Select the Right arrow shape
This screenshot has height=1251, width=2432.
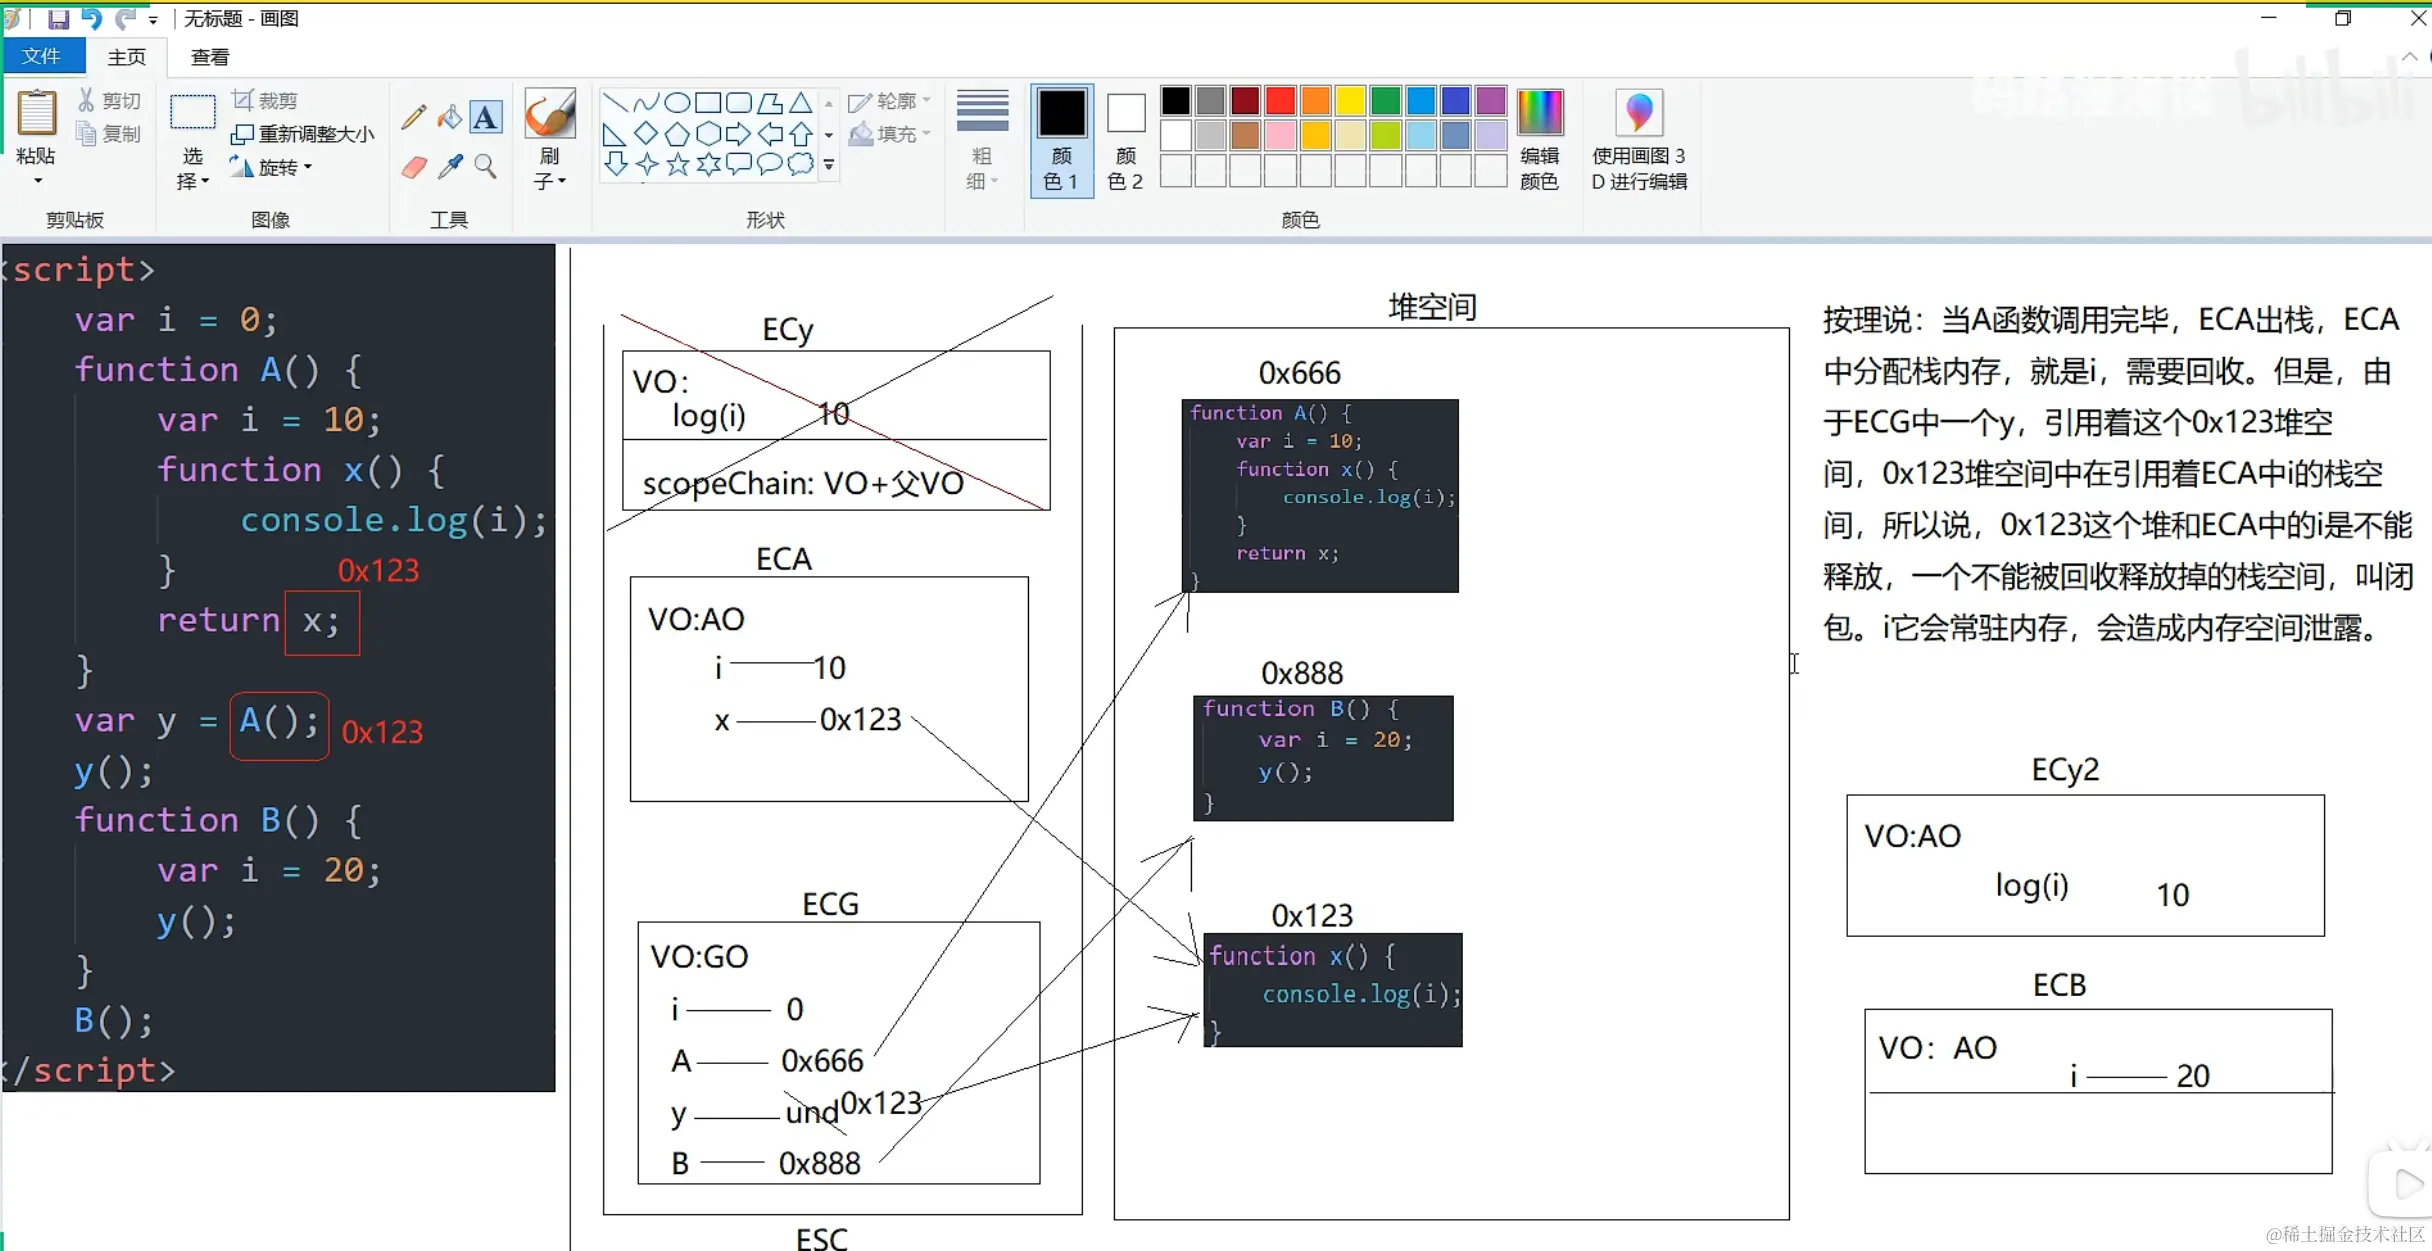[x=739, y=133]
